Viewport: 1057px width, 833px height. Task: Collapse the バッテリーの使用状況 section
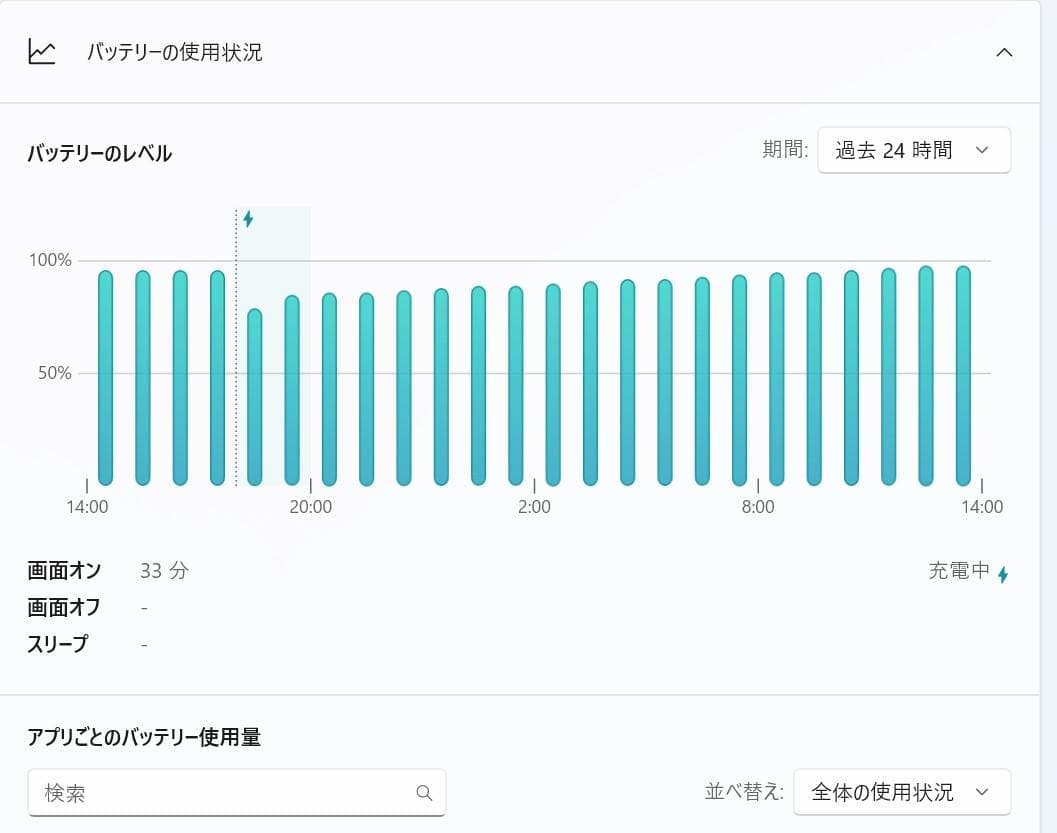[x=1004, y=52]
